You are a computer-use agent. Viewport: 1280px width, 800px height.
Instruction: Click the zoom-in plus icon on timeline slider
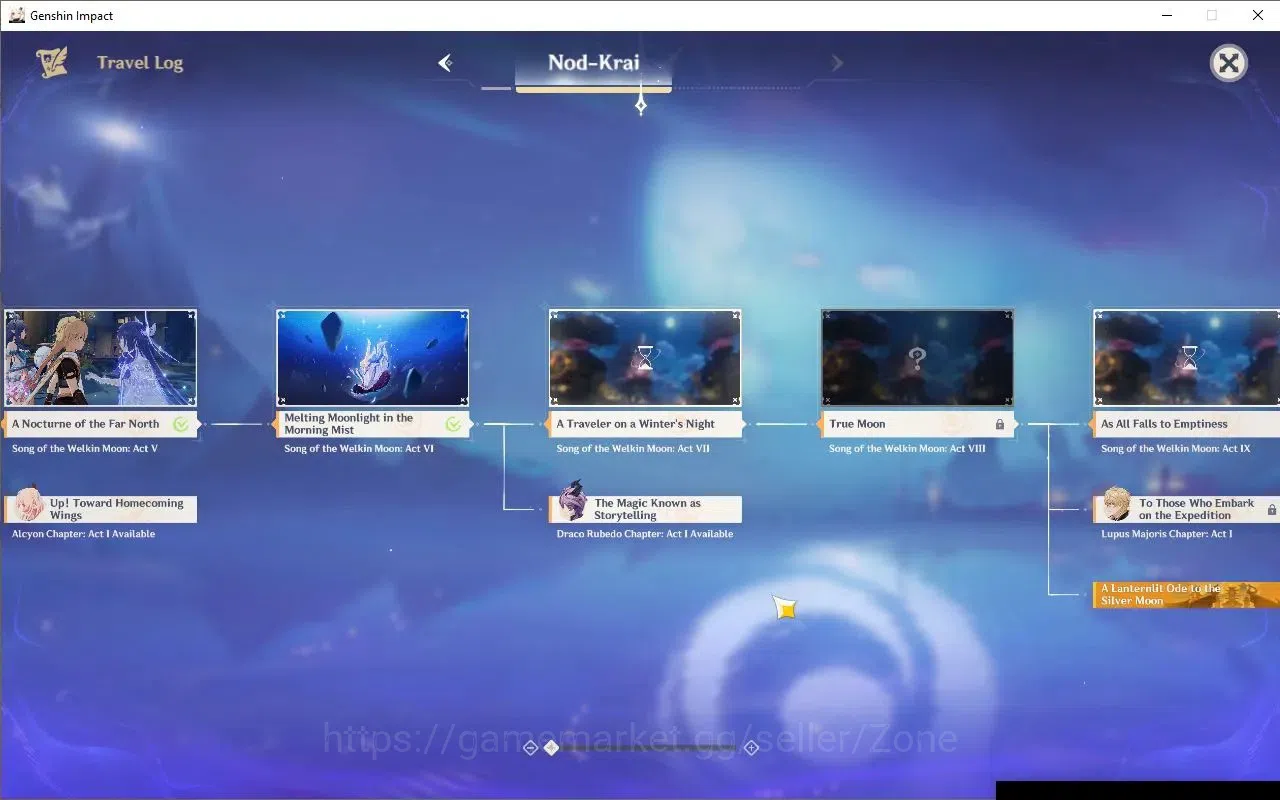[x=752, y=748]
